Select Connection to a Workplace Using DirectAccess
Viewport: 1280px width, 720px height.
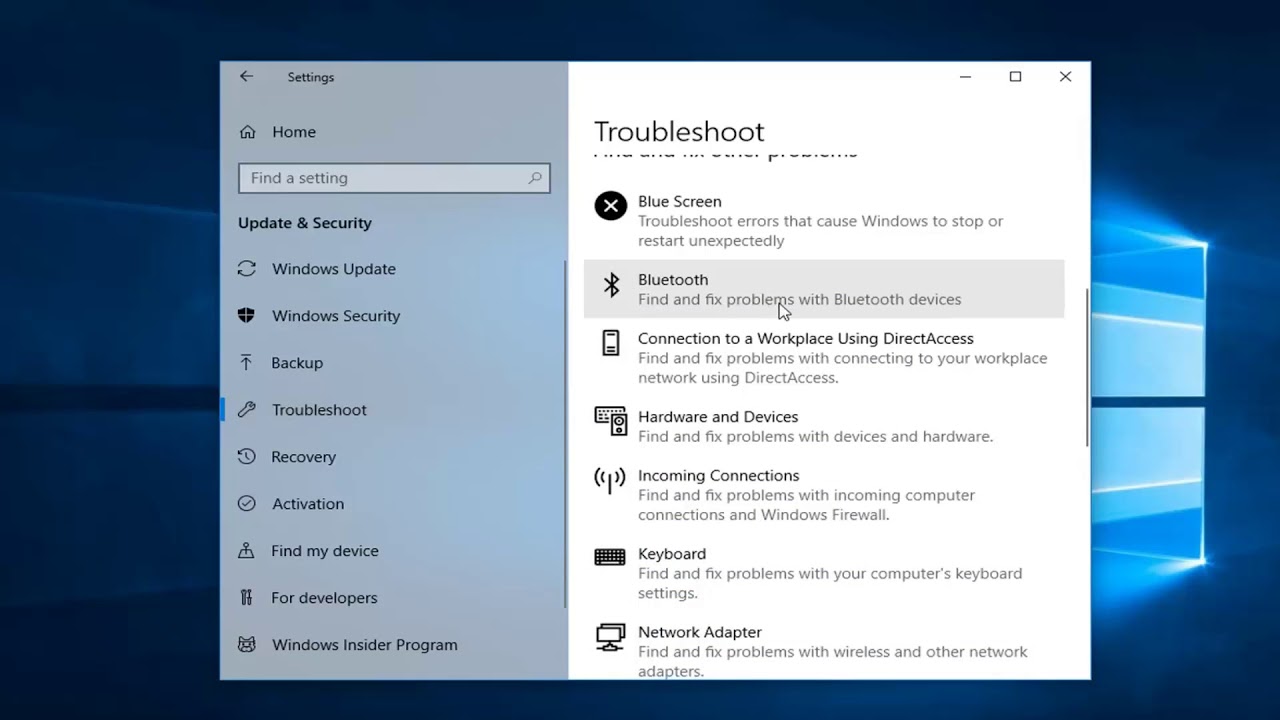(x=824, y=358)
